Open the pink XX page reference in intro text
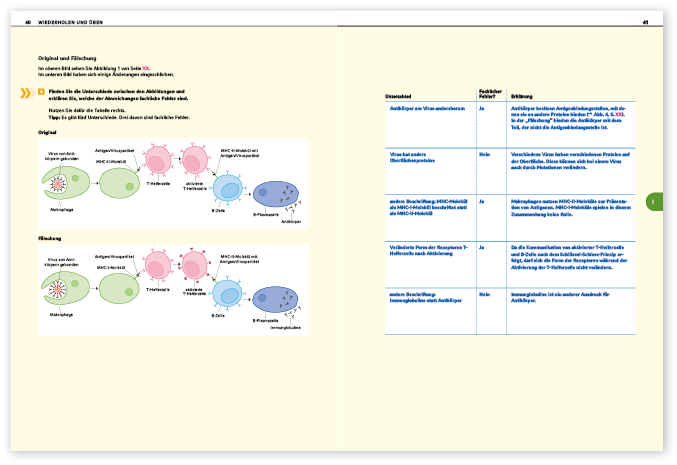Viewport: 677px width, 465px height. click(x=146, y=68)
